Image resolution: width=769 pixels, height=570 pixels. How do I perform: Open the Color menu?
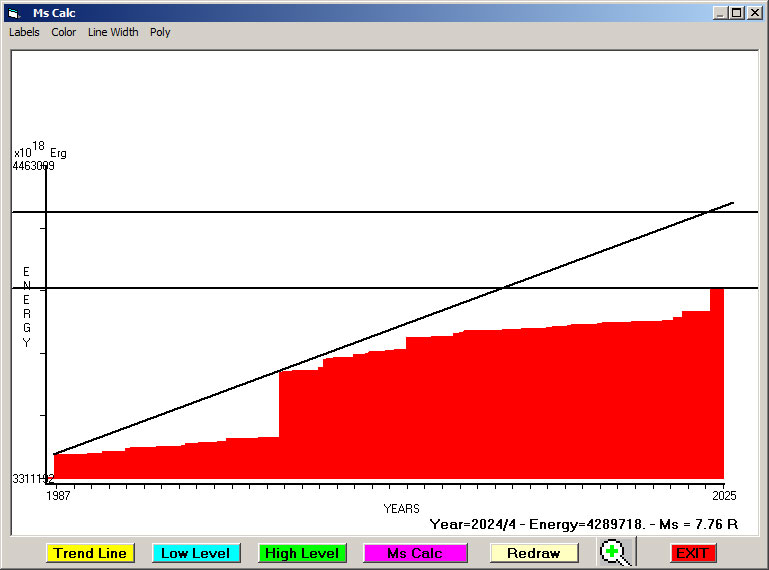(64, 32)
